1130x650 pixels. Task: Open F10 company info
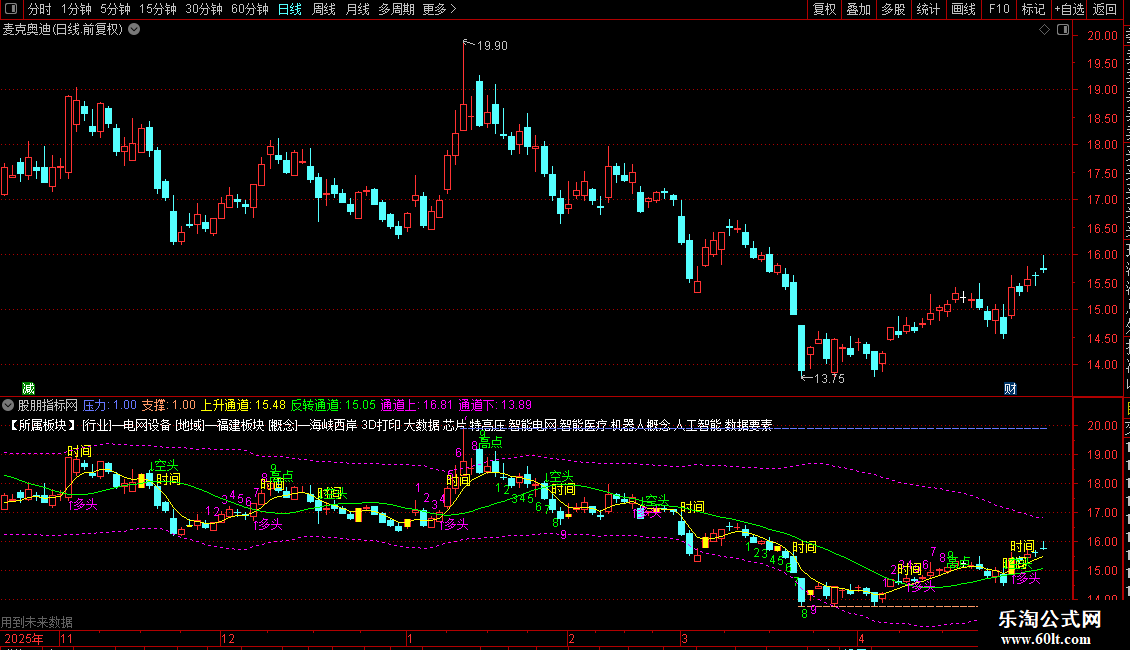click(x=999, y=9)
